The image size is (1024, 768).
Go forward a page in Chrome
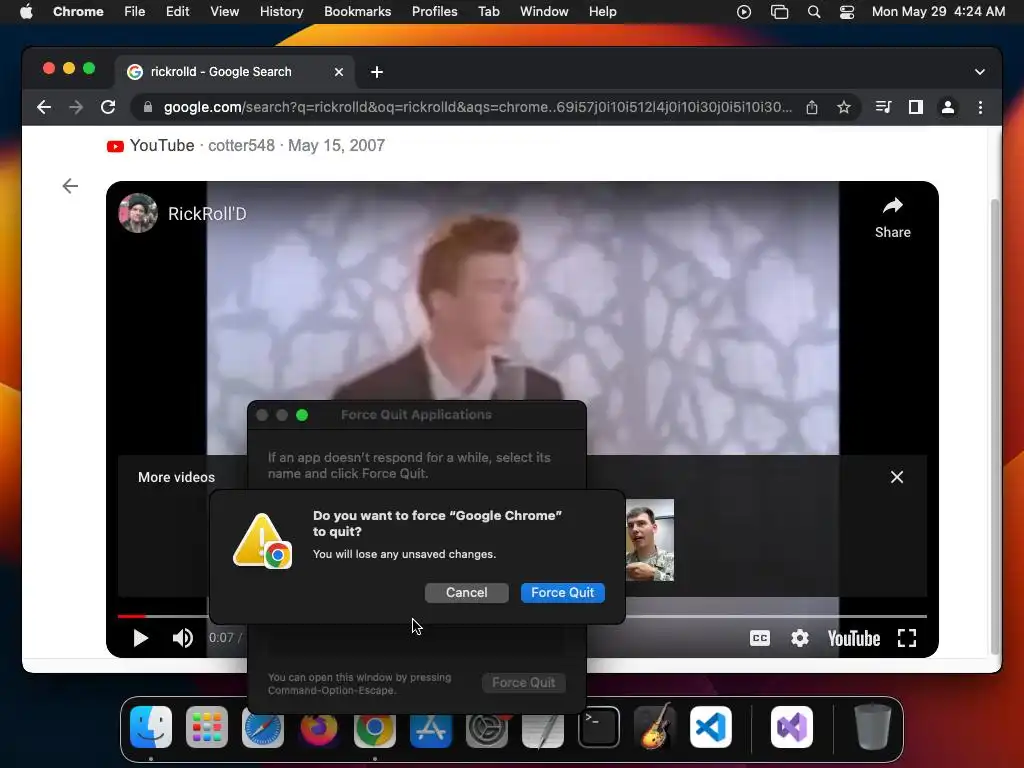[76, 107]
